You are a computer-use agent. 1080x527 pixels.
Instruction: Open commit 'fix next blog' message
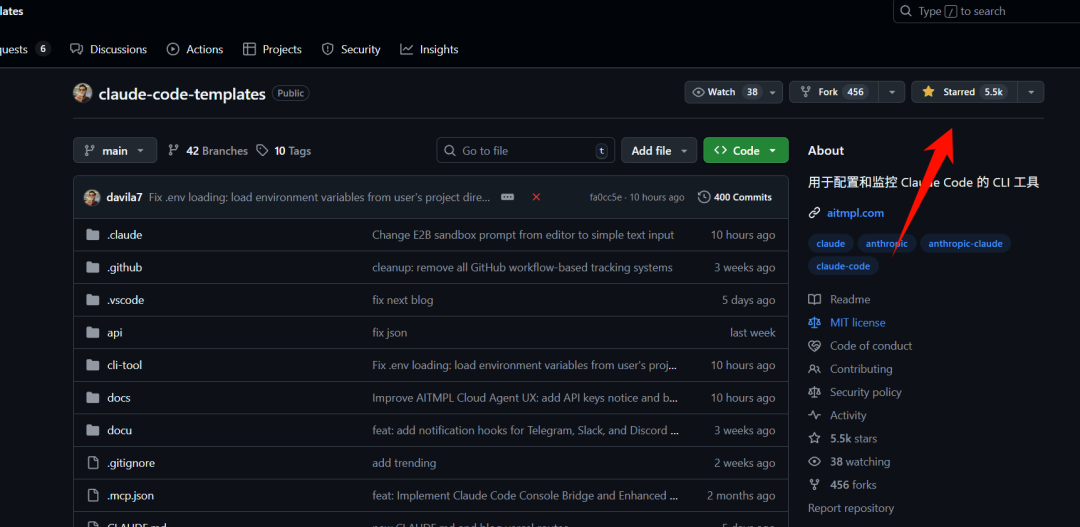(x=402, y=300)
